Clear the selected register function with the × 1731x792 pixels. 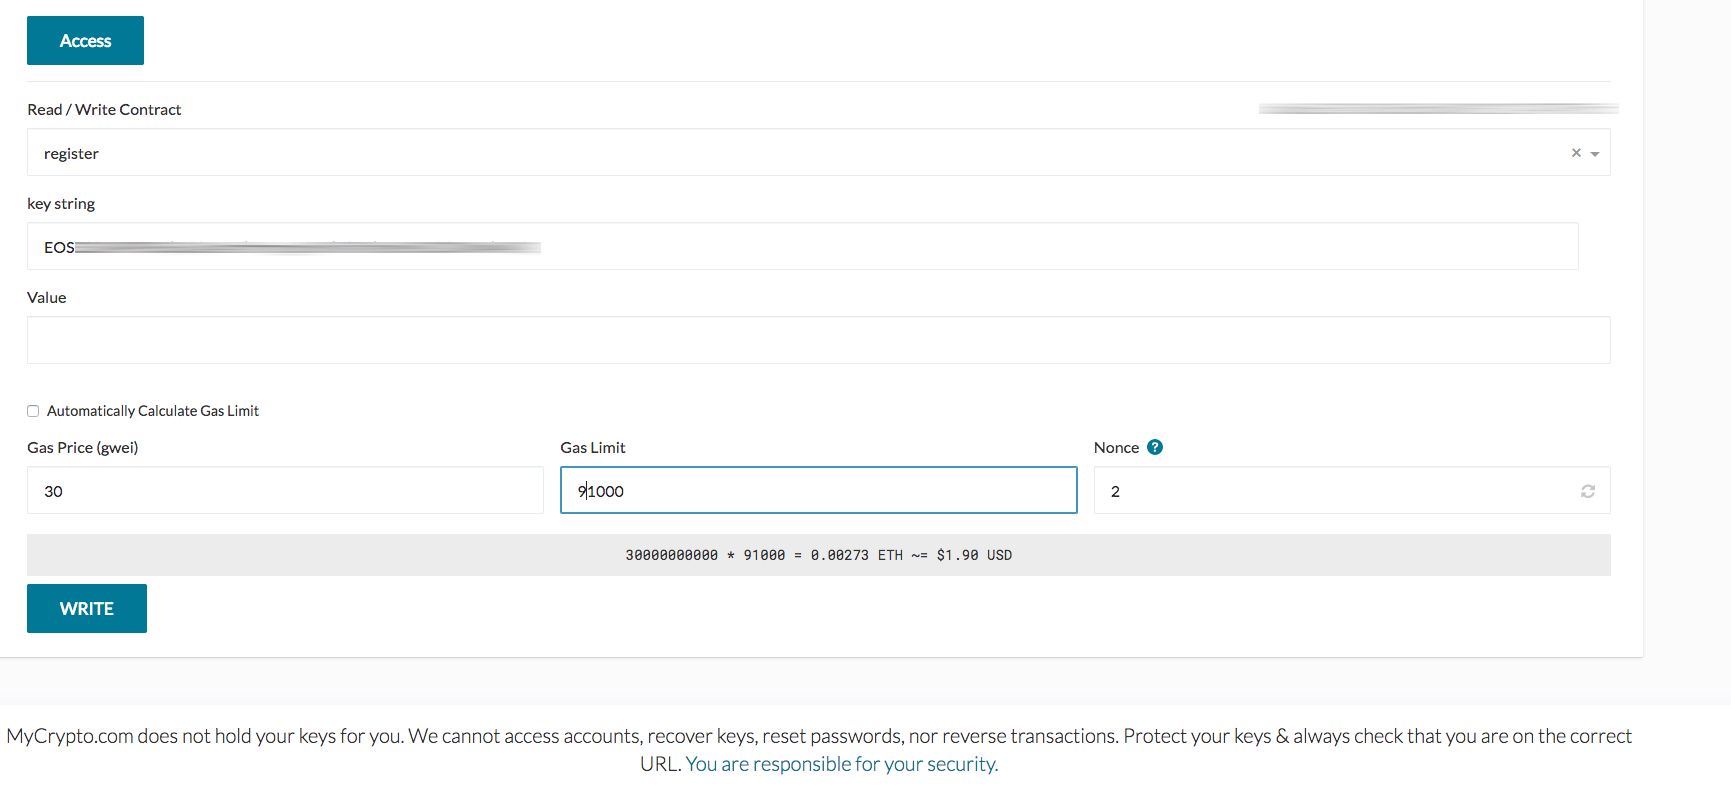click(x=1576, y=153)
